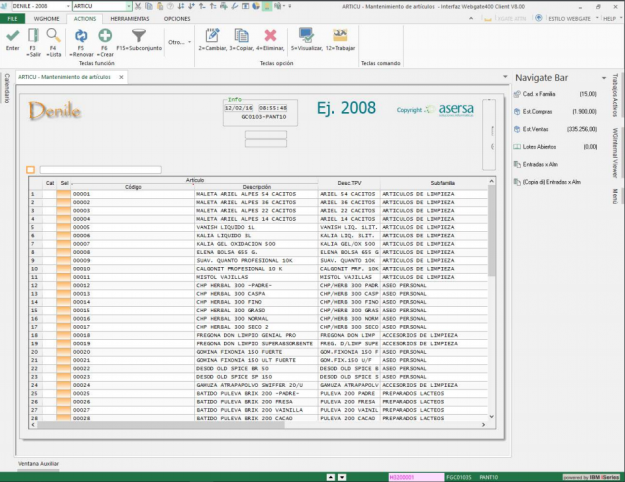The height and width of the screenshot is (482, 625).
Task: Select the Sel box for article 00010
Action: (x=64, y=268)
